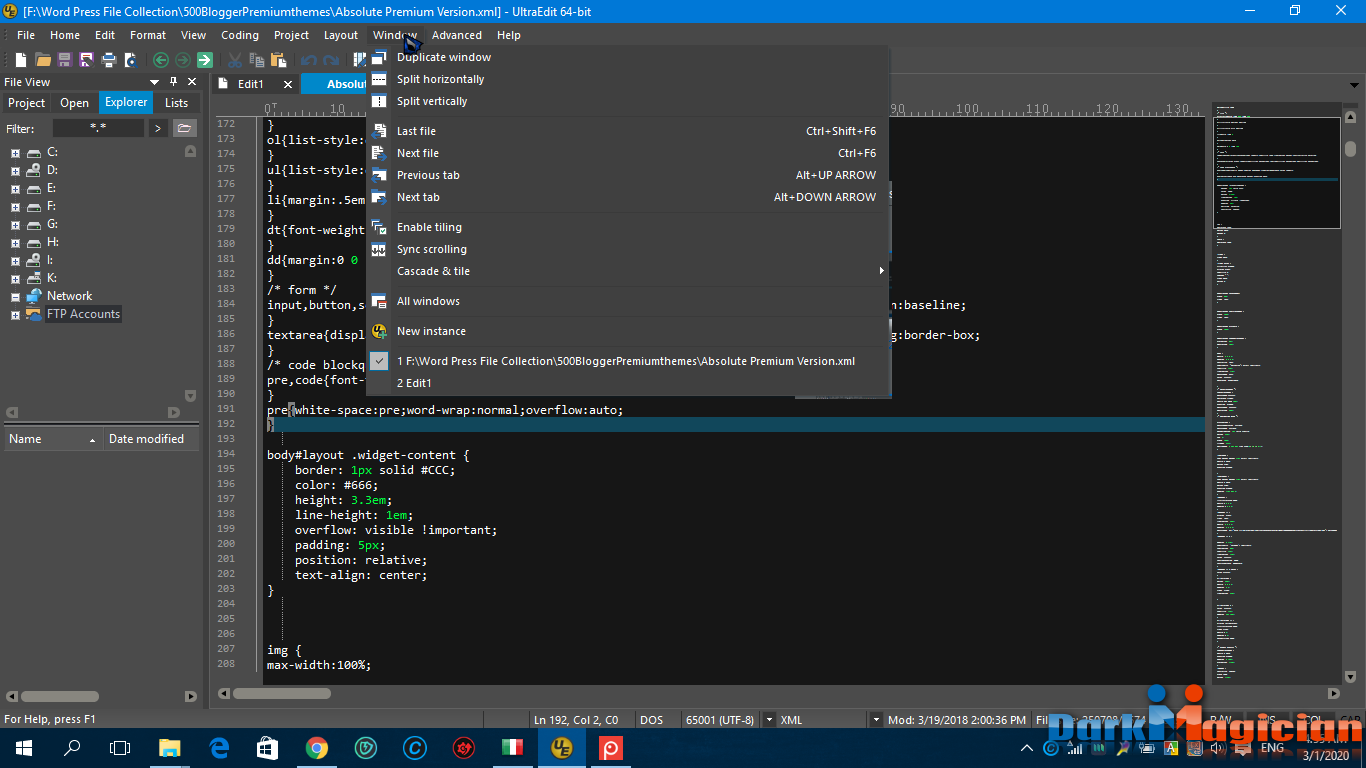Click the solid green Go arrow icon
The width and height of the screenshot is (1366, 768).
pyautogui.click(x=204, y=60)
